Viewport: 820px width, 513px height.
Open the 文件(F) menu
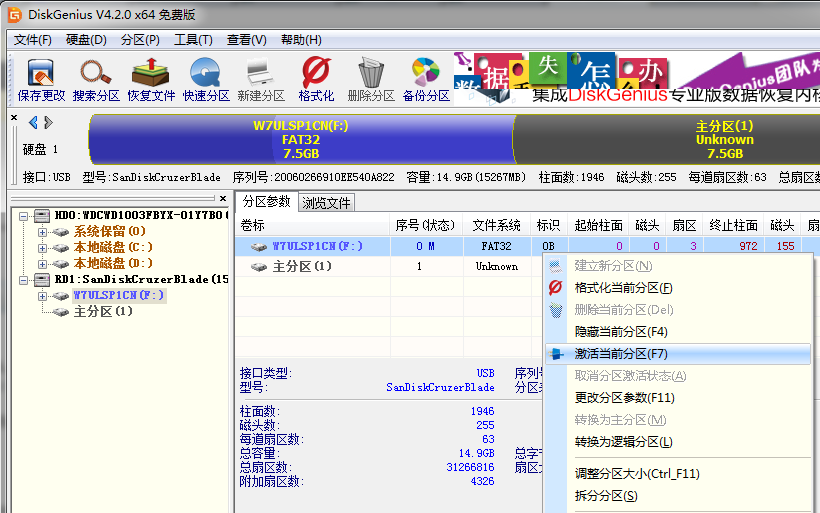32,40
